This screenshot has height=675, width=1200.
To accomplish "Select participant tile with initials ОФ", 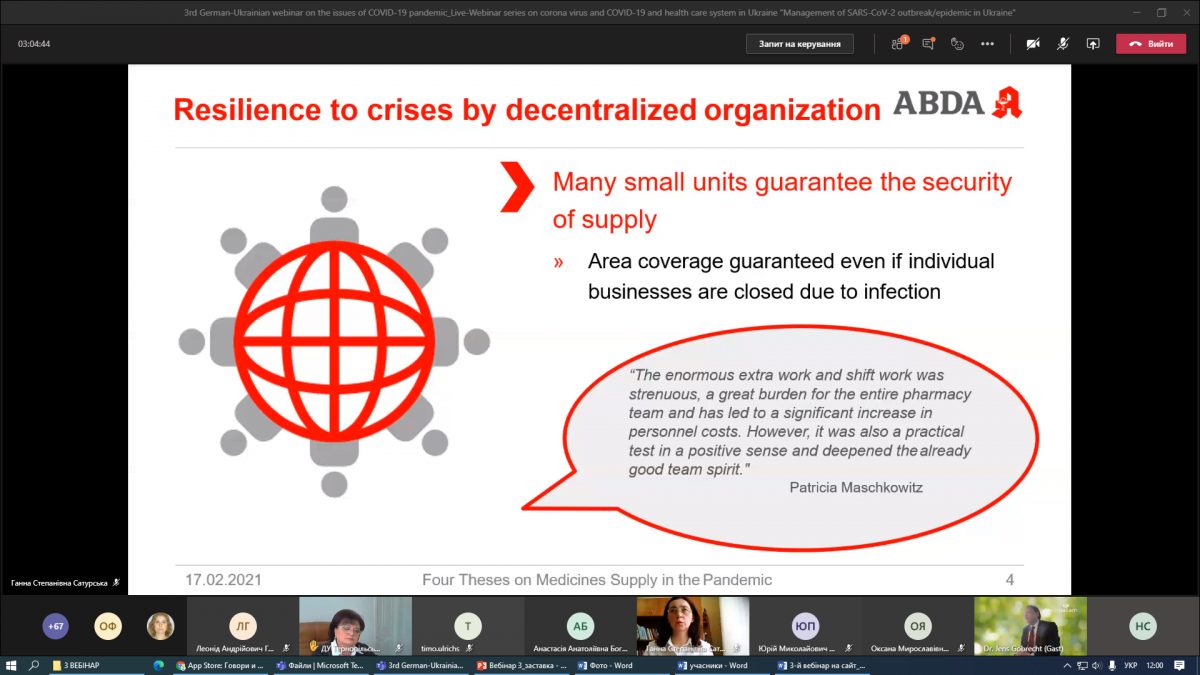I will 108,627.
